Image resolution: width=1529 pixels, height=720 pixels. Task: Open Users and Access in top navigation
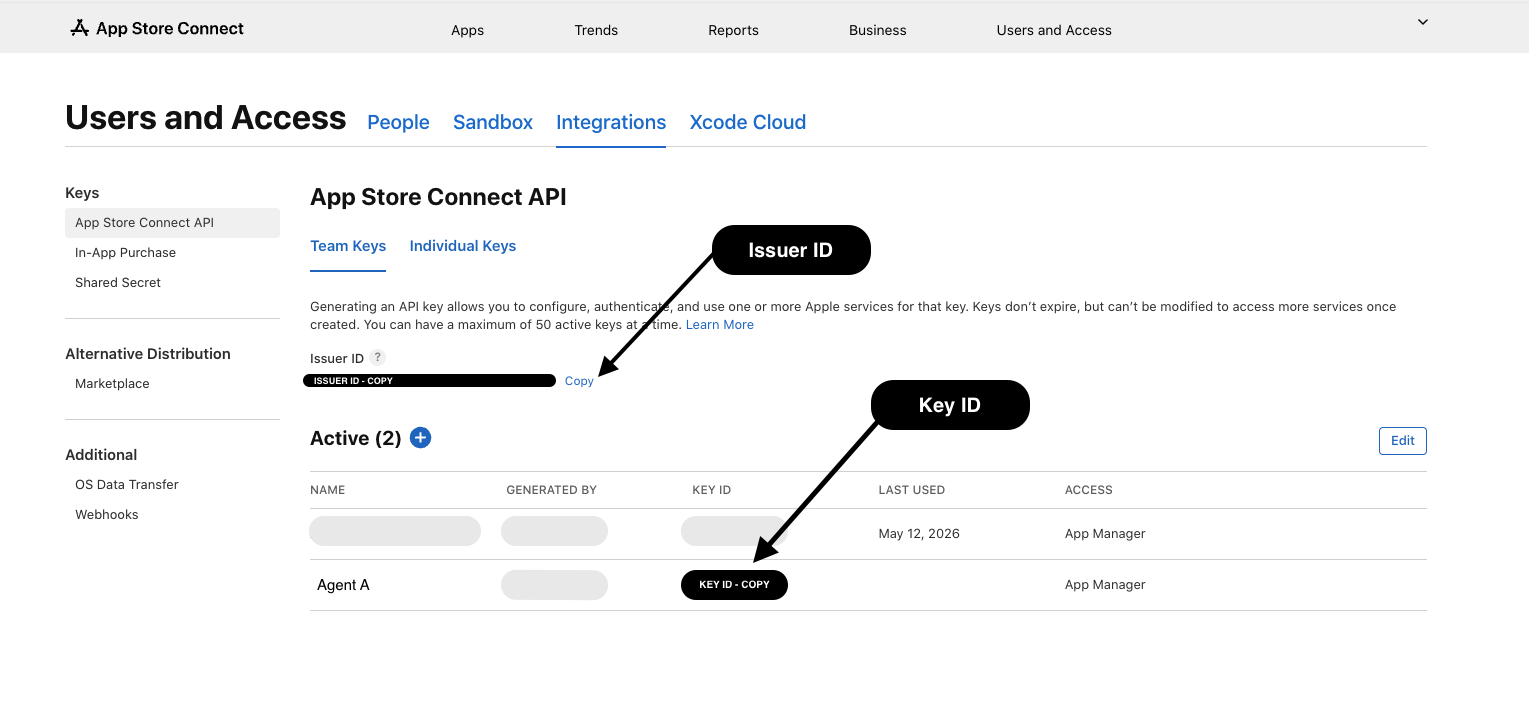click(x=1054, y=30)
